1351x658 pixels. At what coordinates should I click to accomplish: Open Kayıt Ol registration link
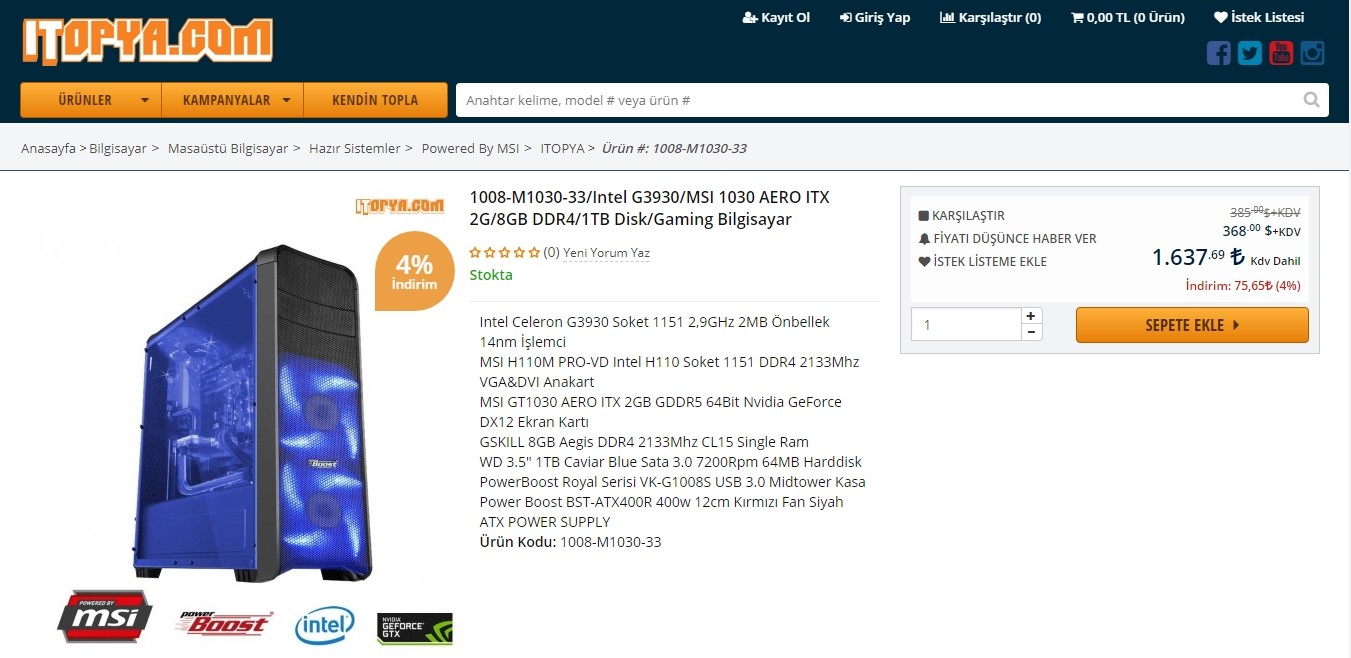pos(776,17)
